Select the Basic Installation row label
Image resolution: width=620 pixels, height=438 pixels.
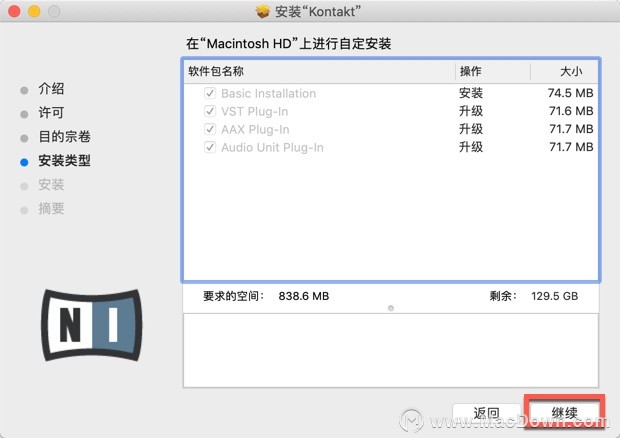(268, 94)
